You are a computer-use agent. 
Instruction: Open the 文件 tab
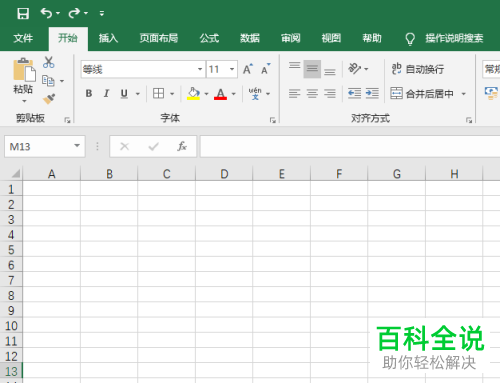[x=23, y=38]
